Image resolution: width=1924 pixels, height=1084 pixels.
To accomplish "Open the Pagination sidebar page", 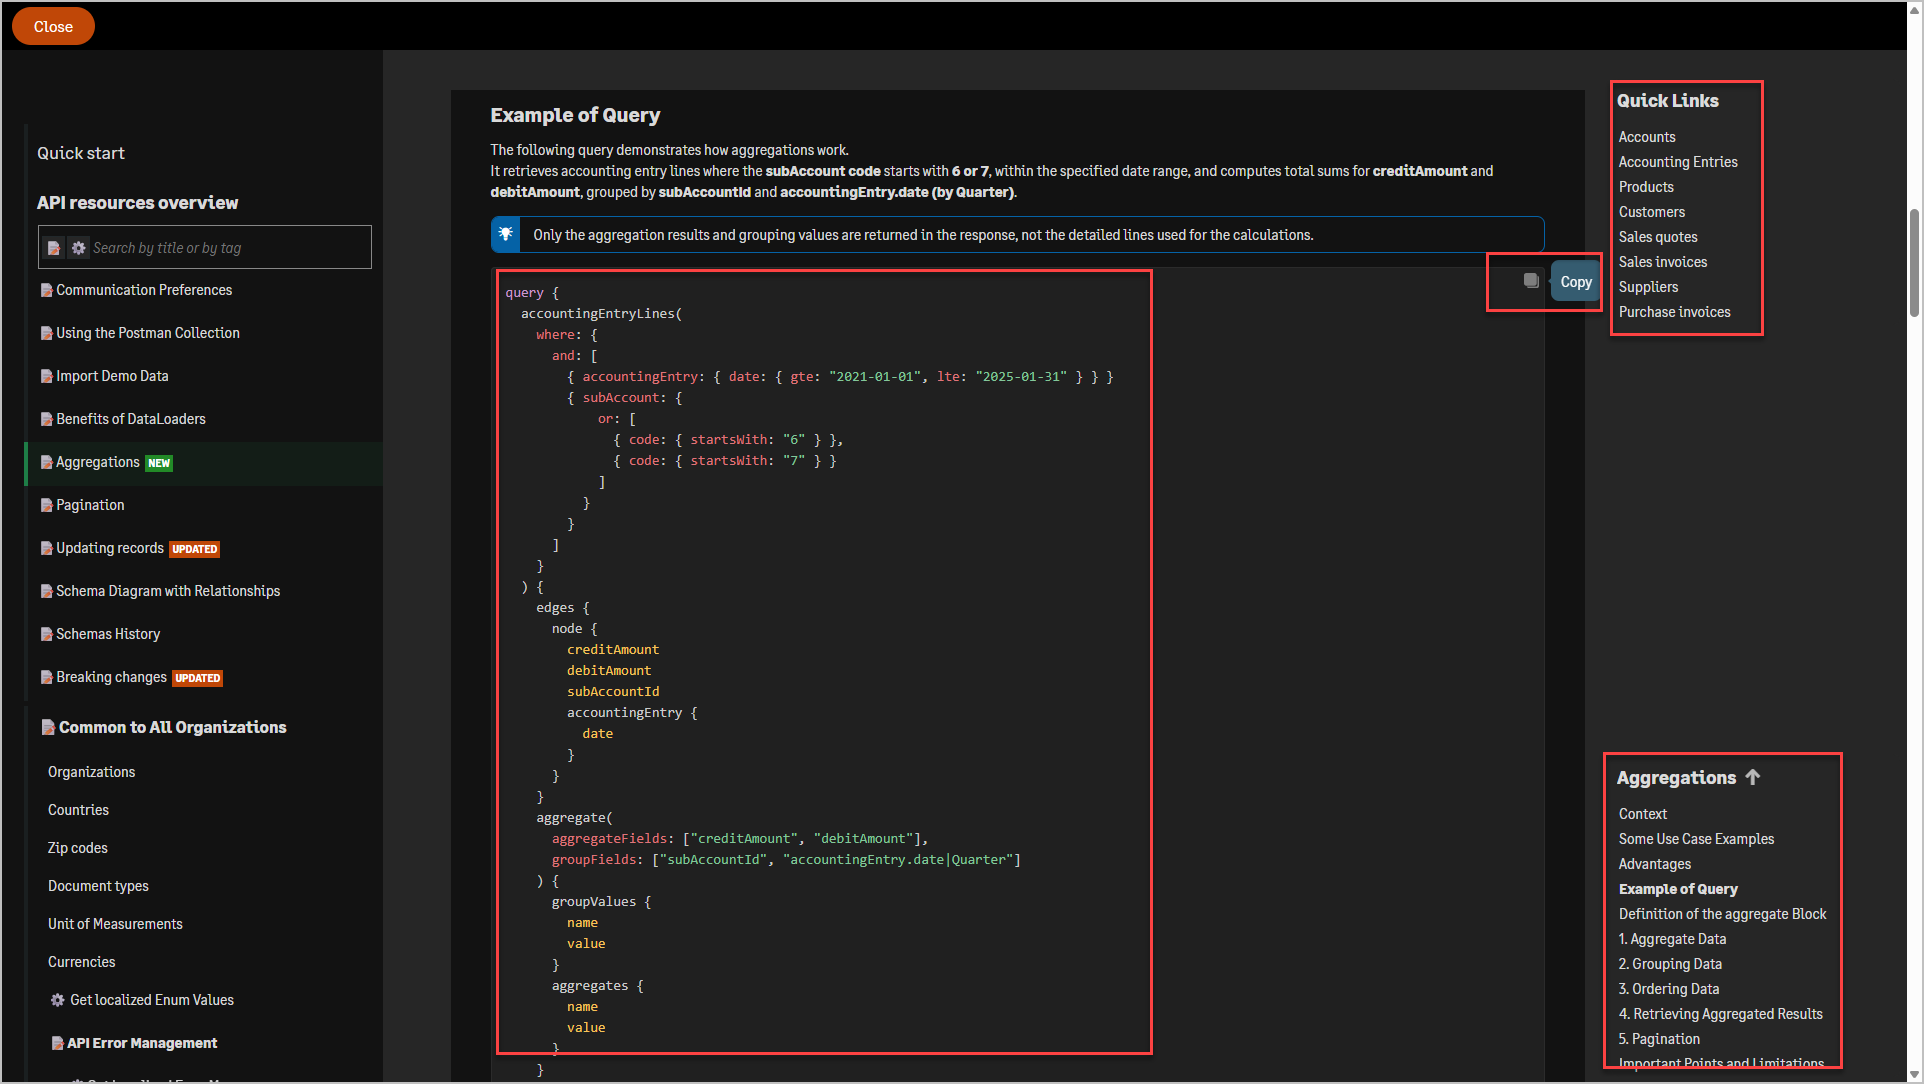I will click(90, 505).
